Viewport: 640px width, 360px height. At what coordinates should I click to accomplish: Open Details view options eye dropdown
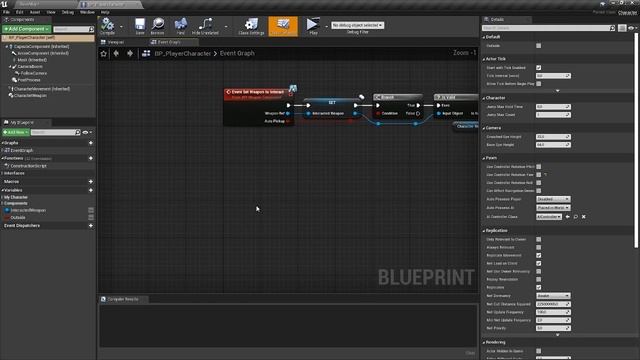[x=632, y=28]
